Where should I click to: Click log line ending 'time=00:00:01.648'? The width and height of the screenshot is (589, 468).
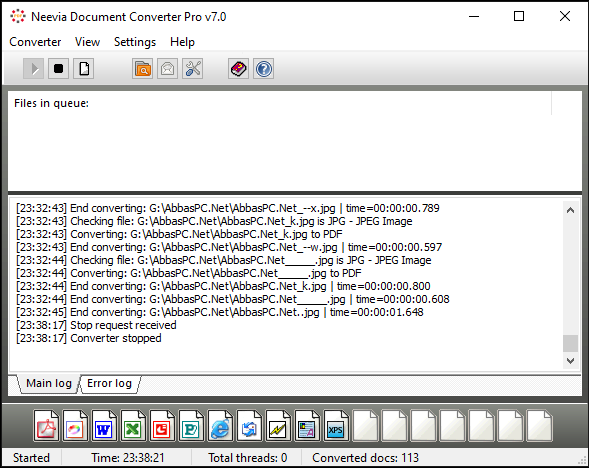click(x=220, y=313)
